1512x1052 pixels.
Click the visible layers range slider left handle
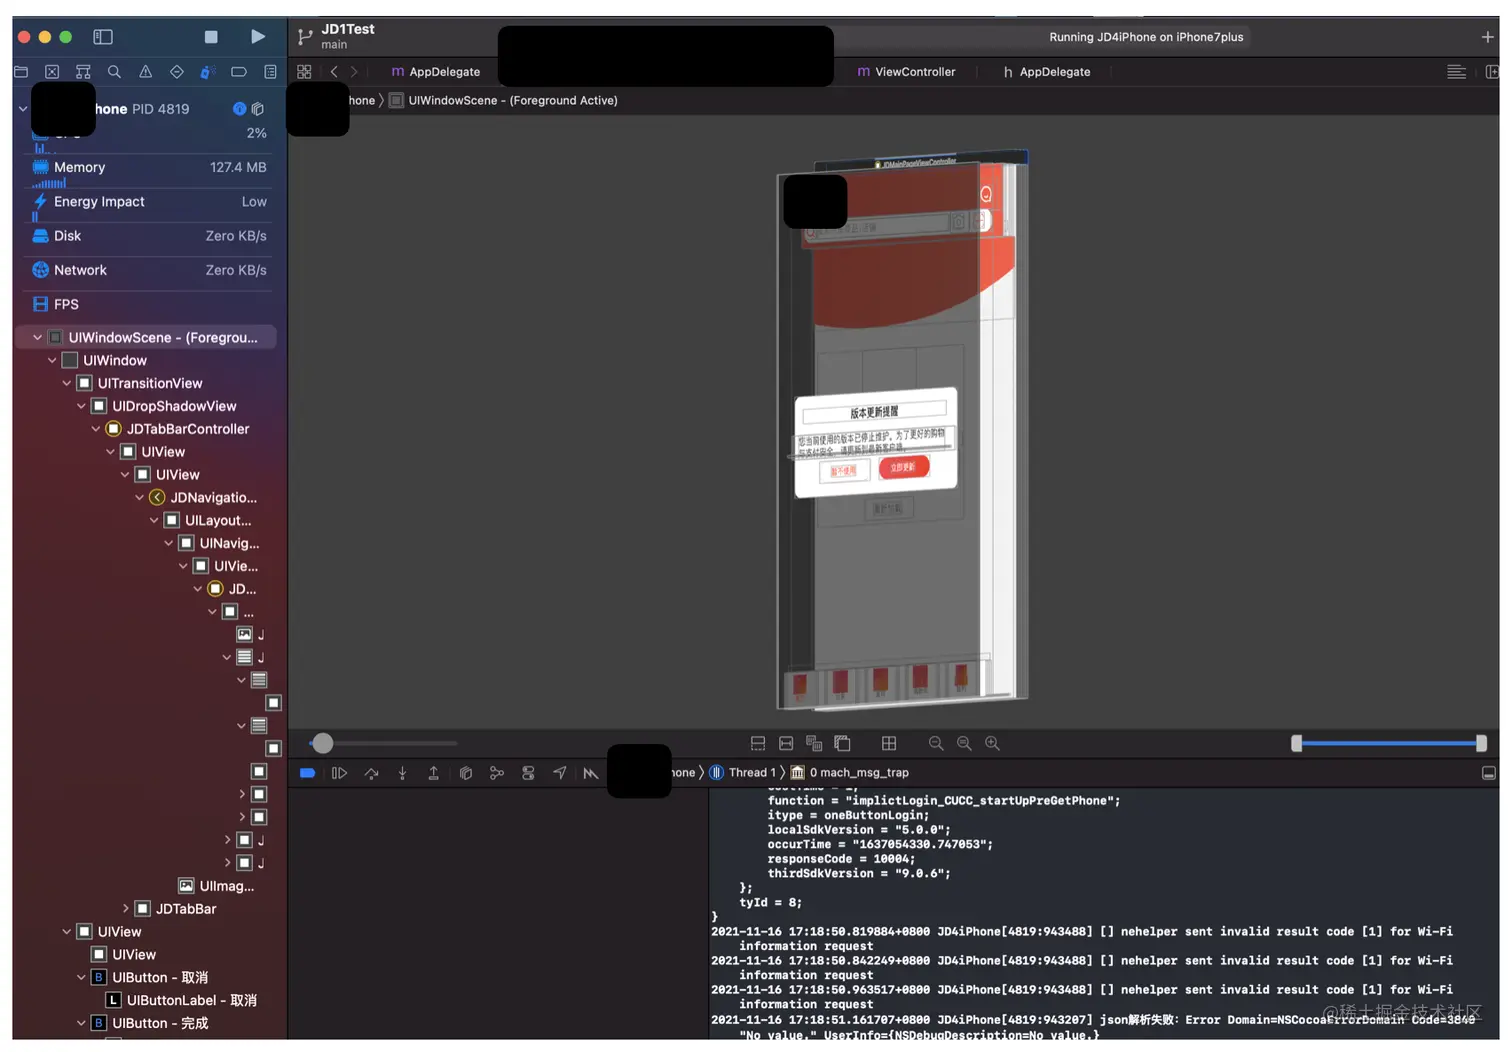click(1297, 744)
